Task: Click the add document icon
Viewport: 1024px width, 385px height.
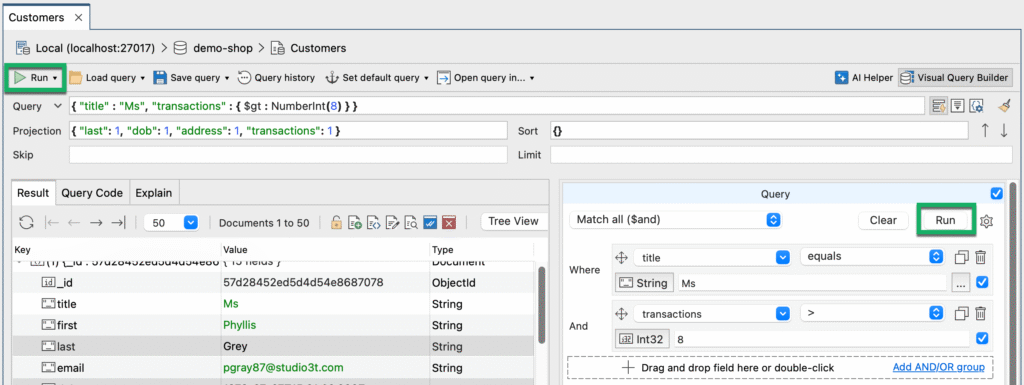Action: pos(355,223)
